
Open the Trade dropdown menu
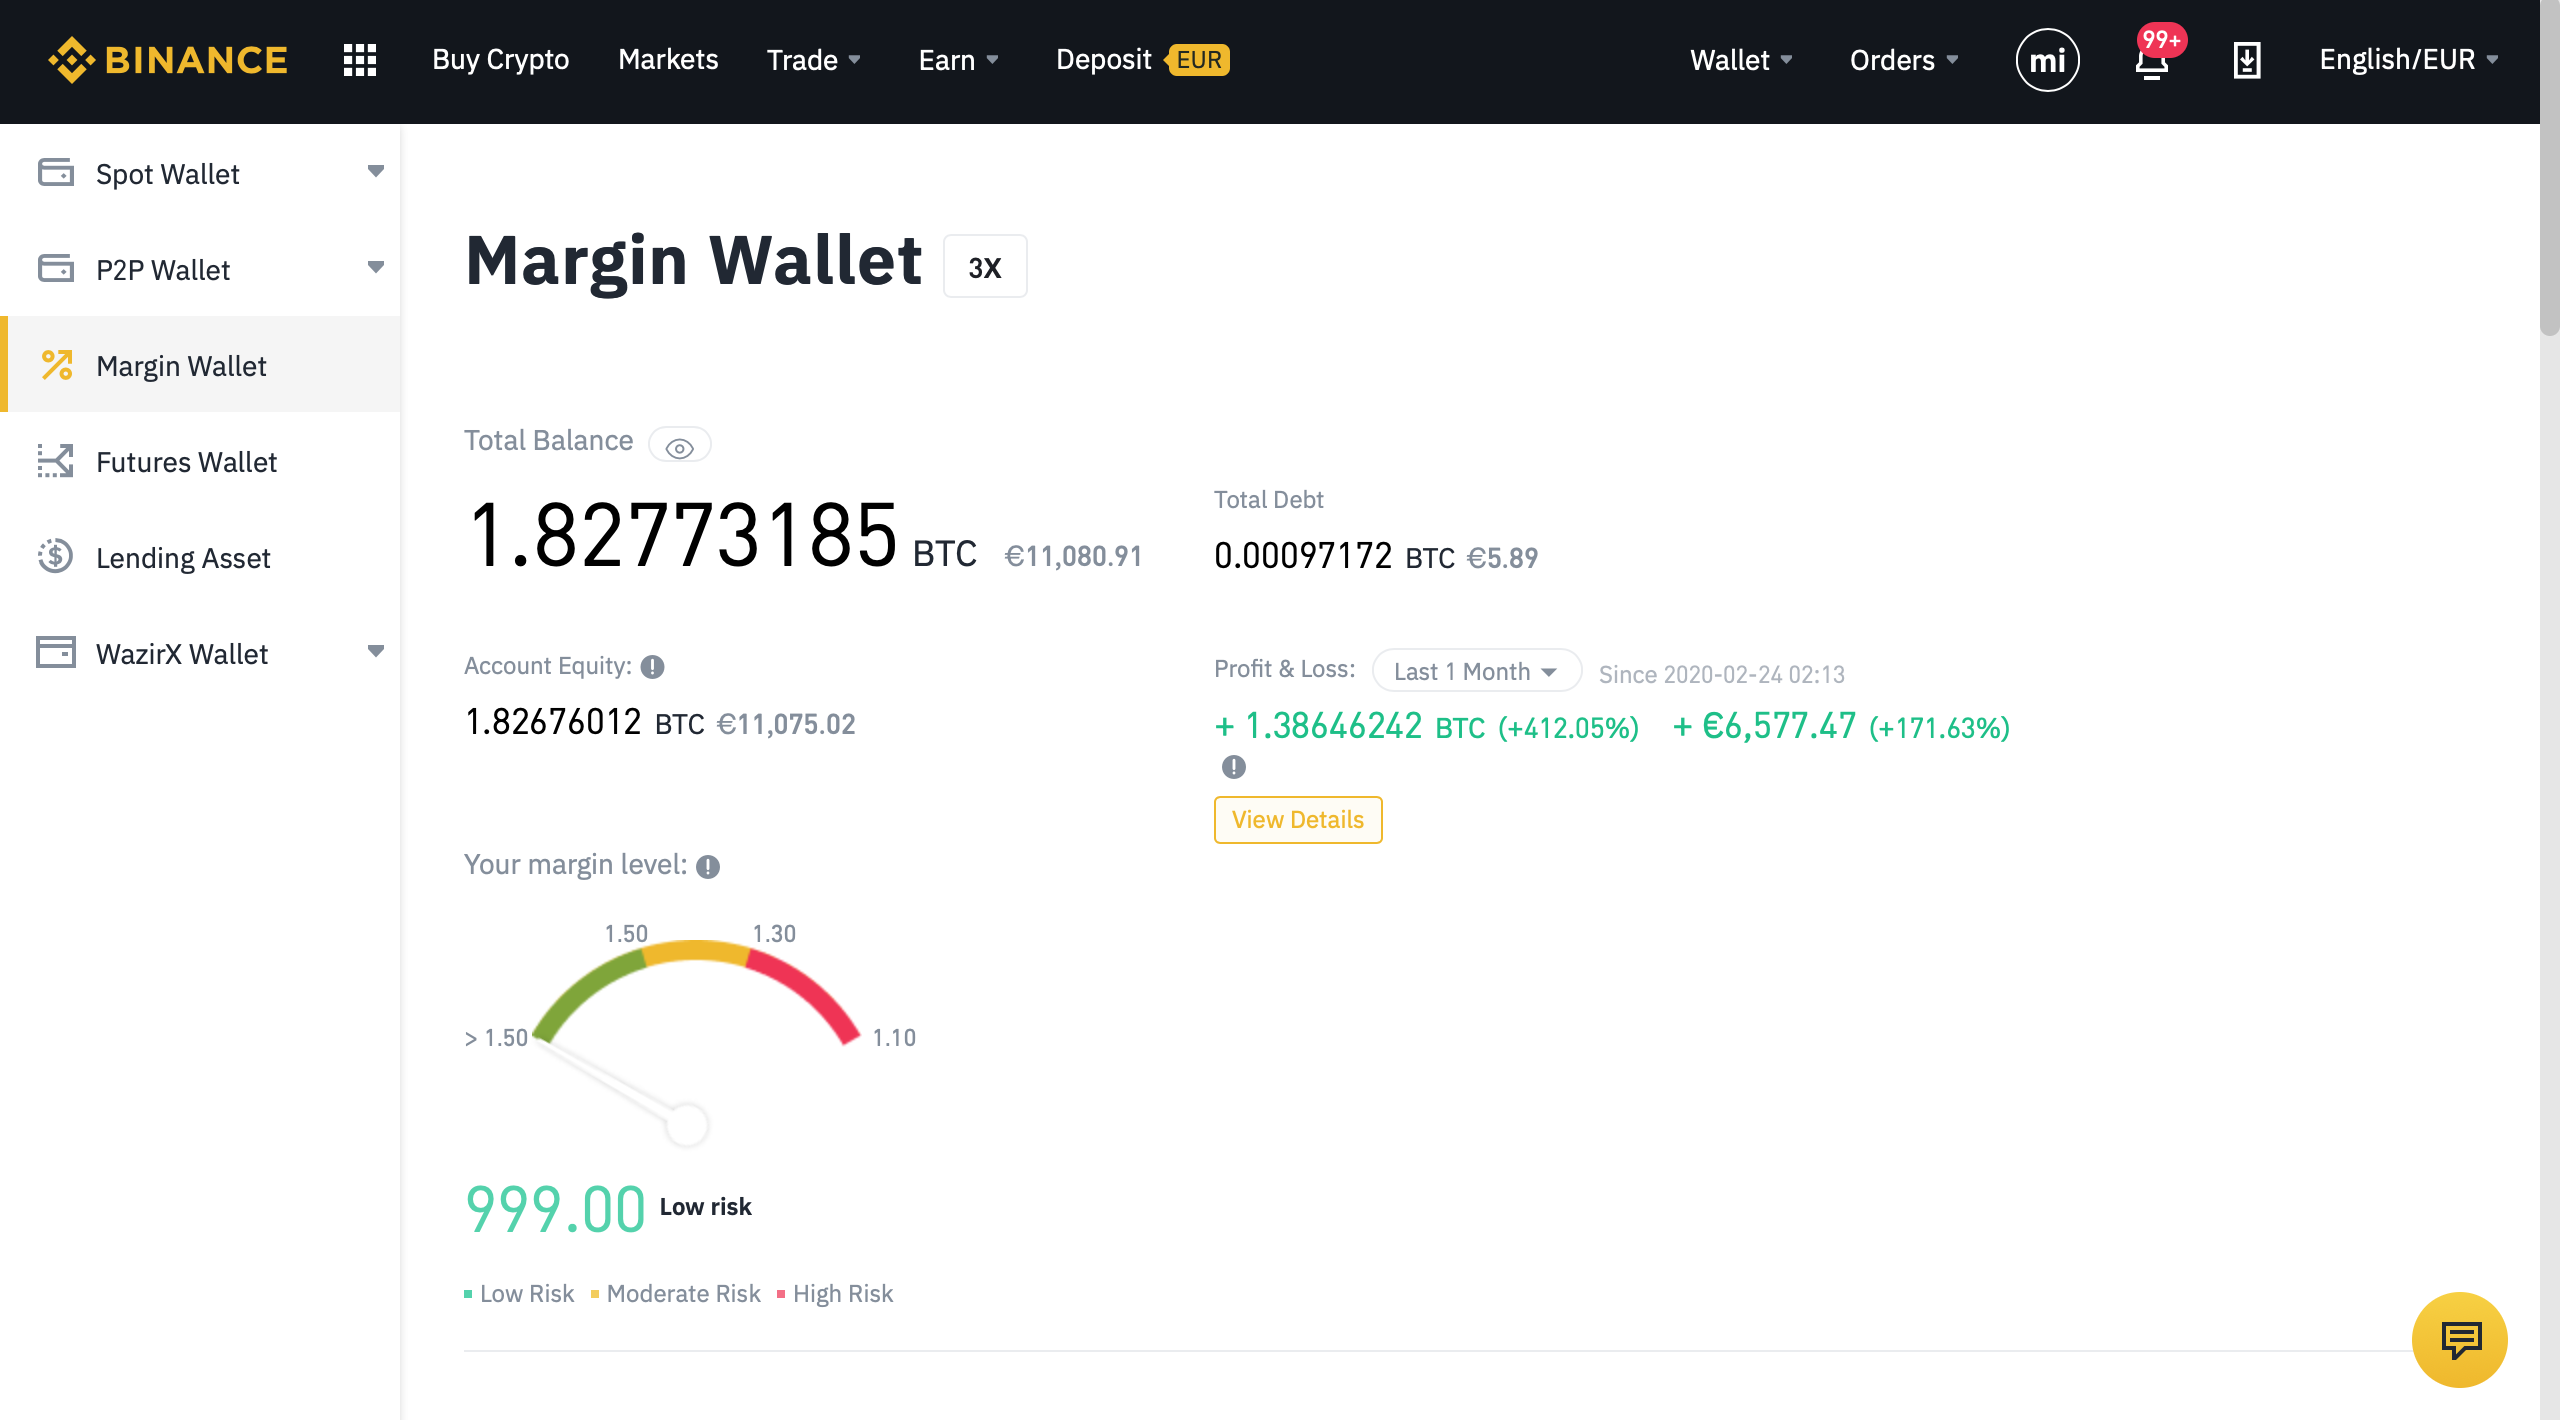(814, 60)
